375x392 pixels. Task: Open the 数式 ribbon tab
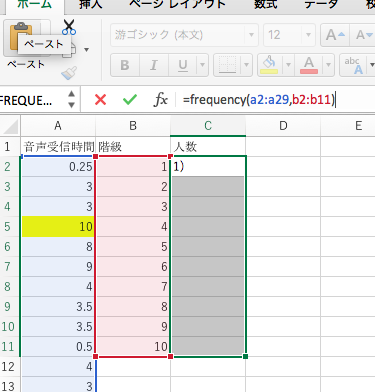click(266, 5)
